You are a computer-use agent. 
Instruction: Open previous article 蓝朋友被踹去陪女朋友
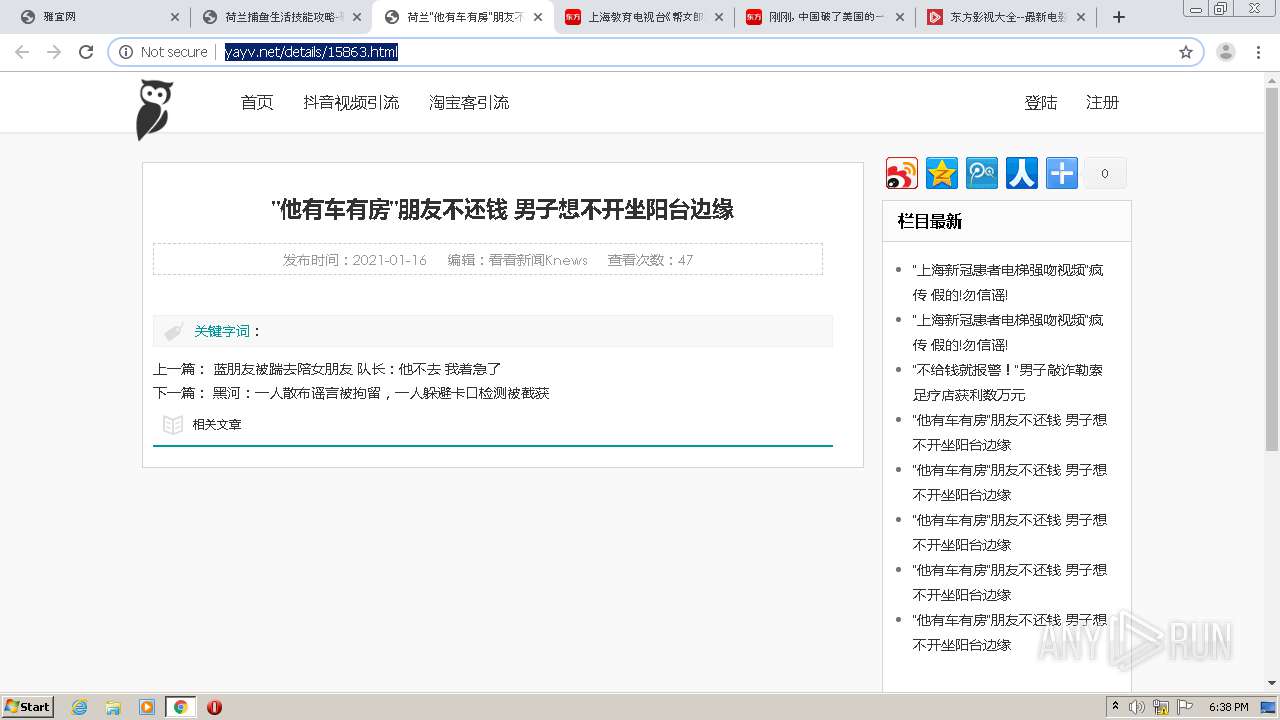click(x=357, y=369)
